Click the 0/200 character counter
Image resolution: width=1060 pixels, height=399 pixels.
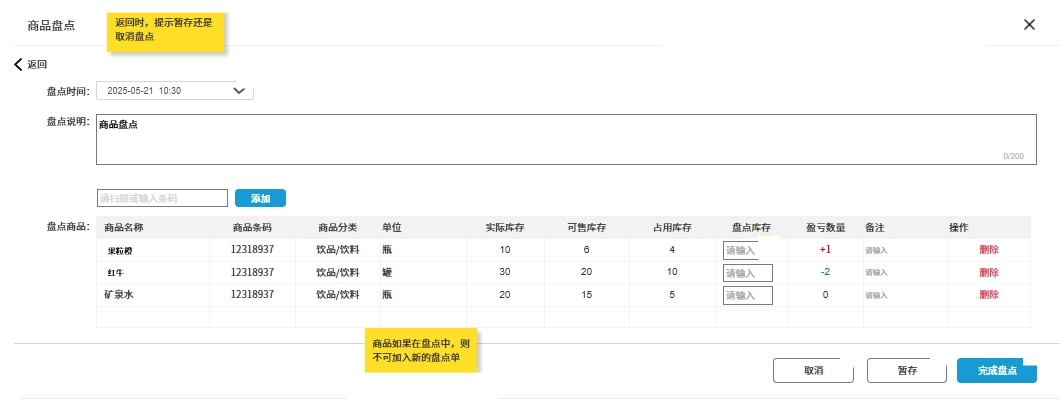(x=1013, y=156)
